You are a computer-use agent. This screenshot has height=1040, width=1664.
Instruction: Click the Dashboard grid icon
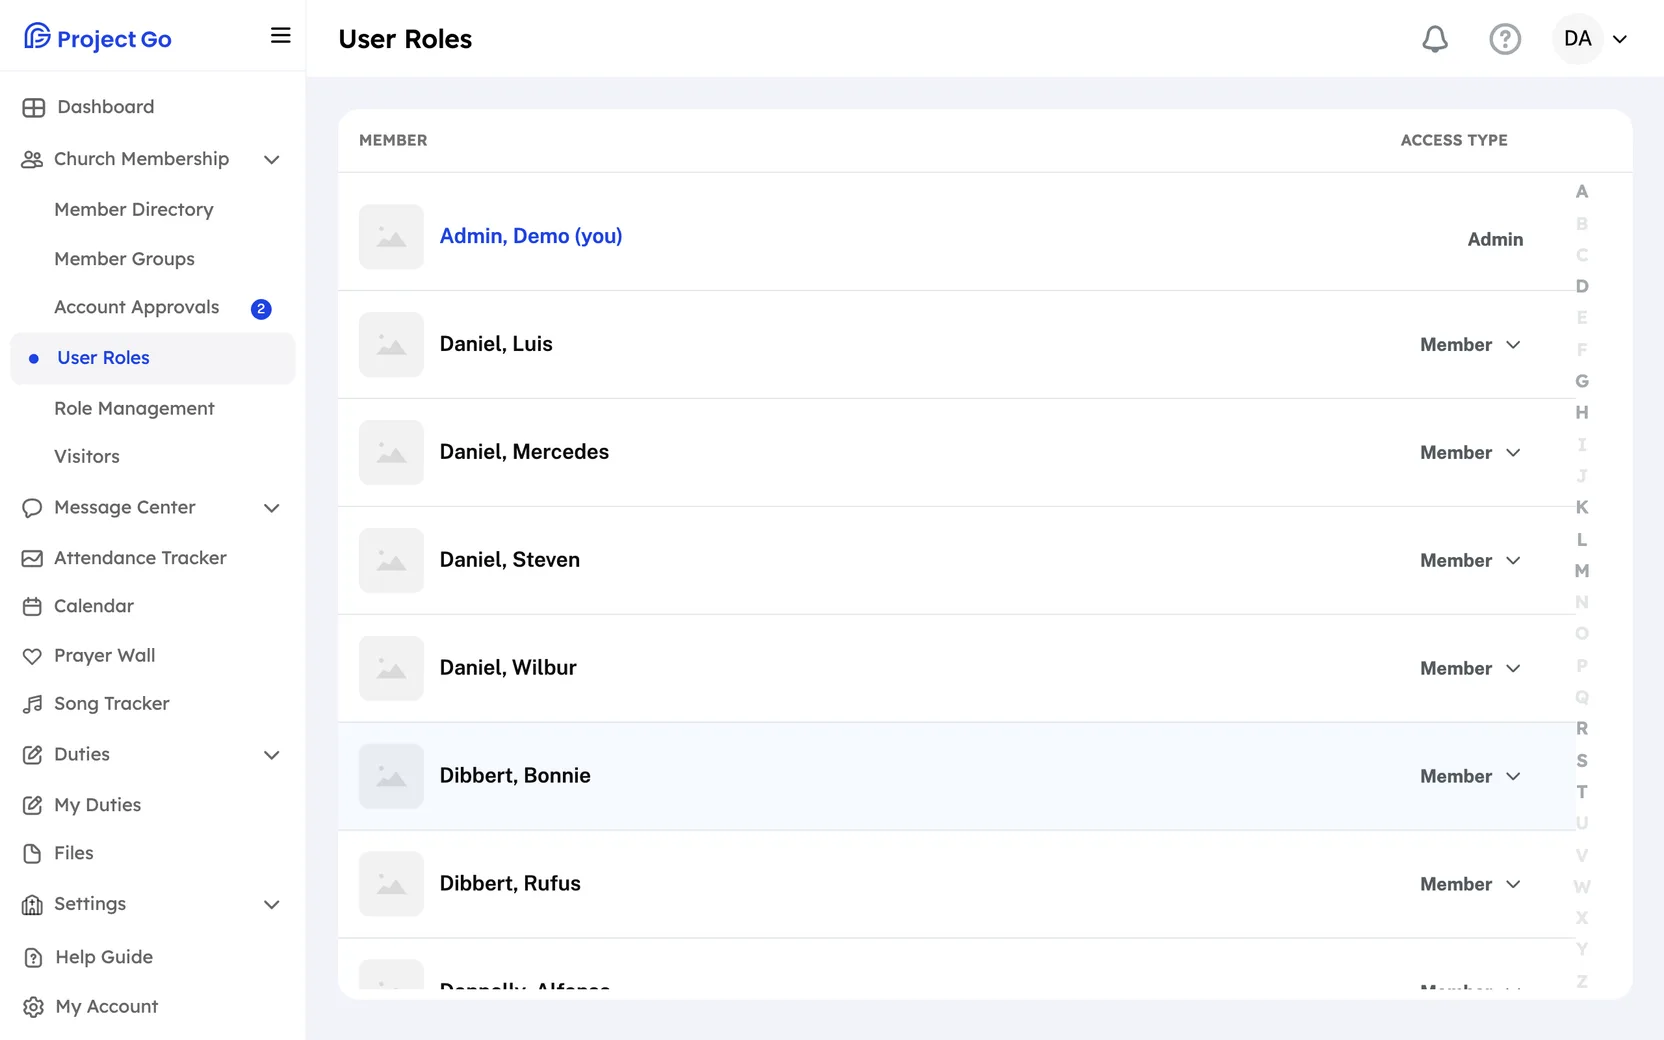click(x=33, y=107)
